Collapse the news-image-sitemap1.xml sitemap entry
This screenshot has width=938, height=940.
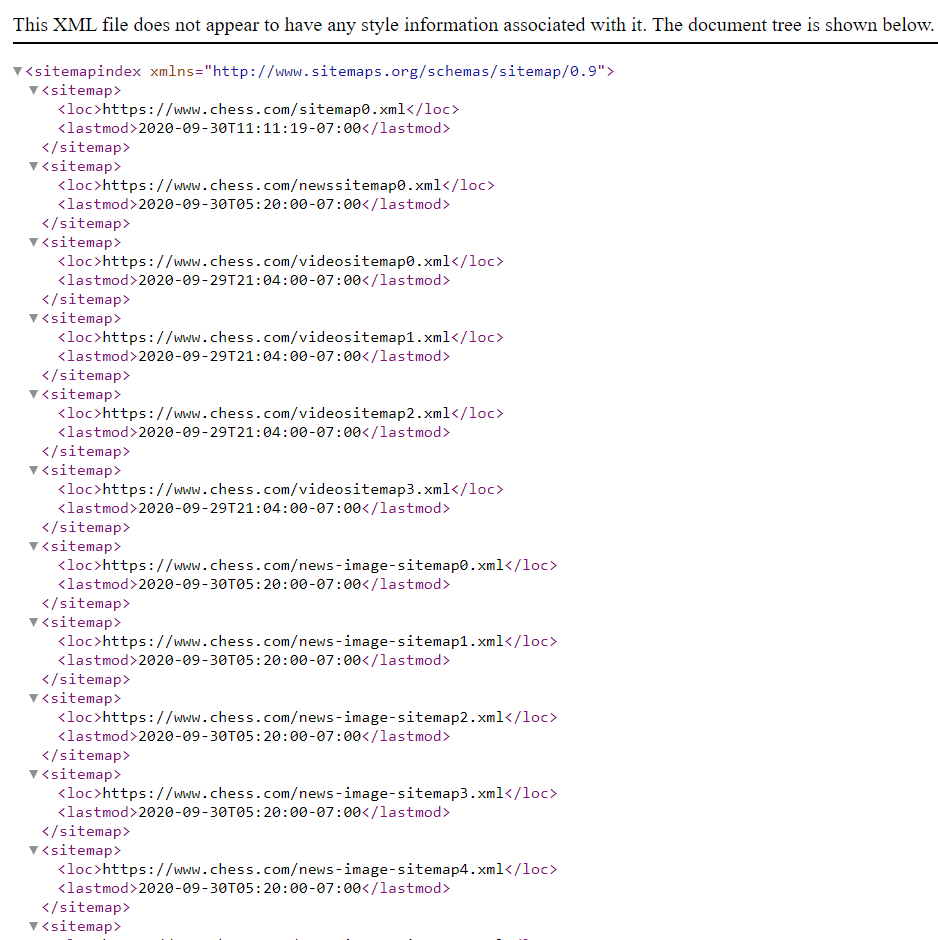[x=33, y=622]
